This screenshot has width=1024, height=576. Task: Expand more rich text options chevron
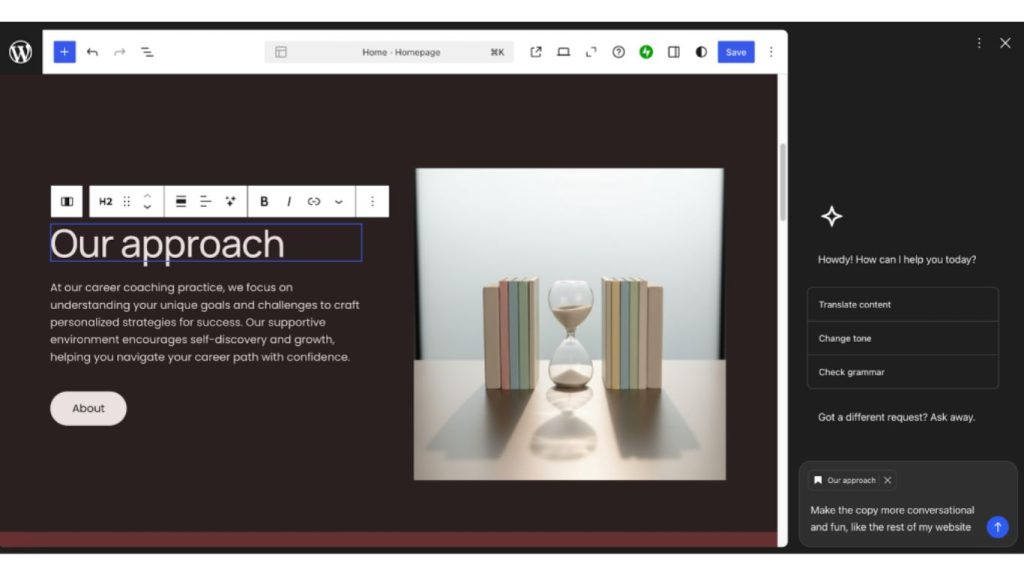click(x=339, y=201)
